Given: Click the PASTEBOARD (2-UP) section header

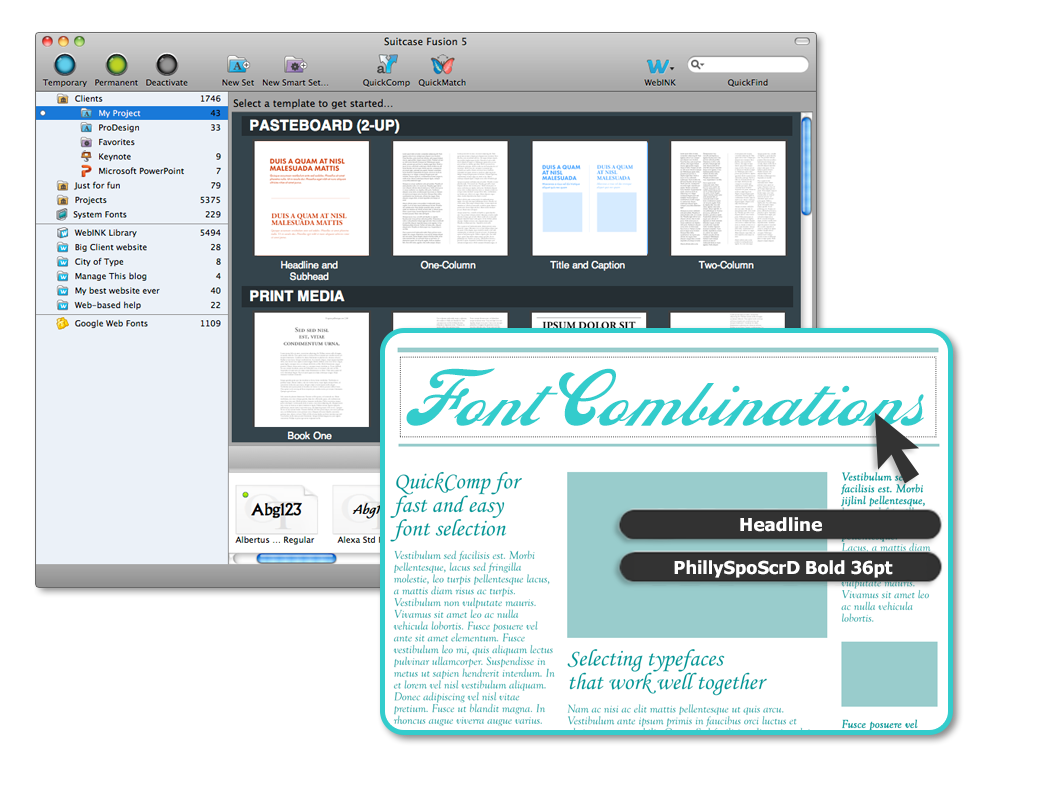Looking at the screenshot, I should [516, 126].
